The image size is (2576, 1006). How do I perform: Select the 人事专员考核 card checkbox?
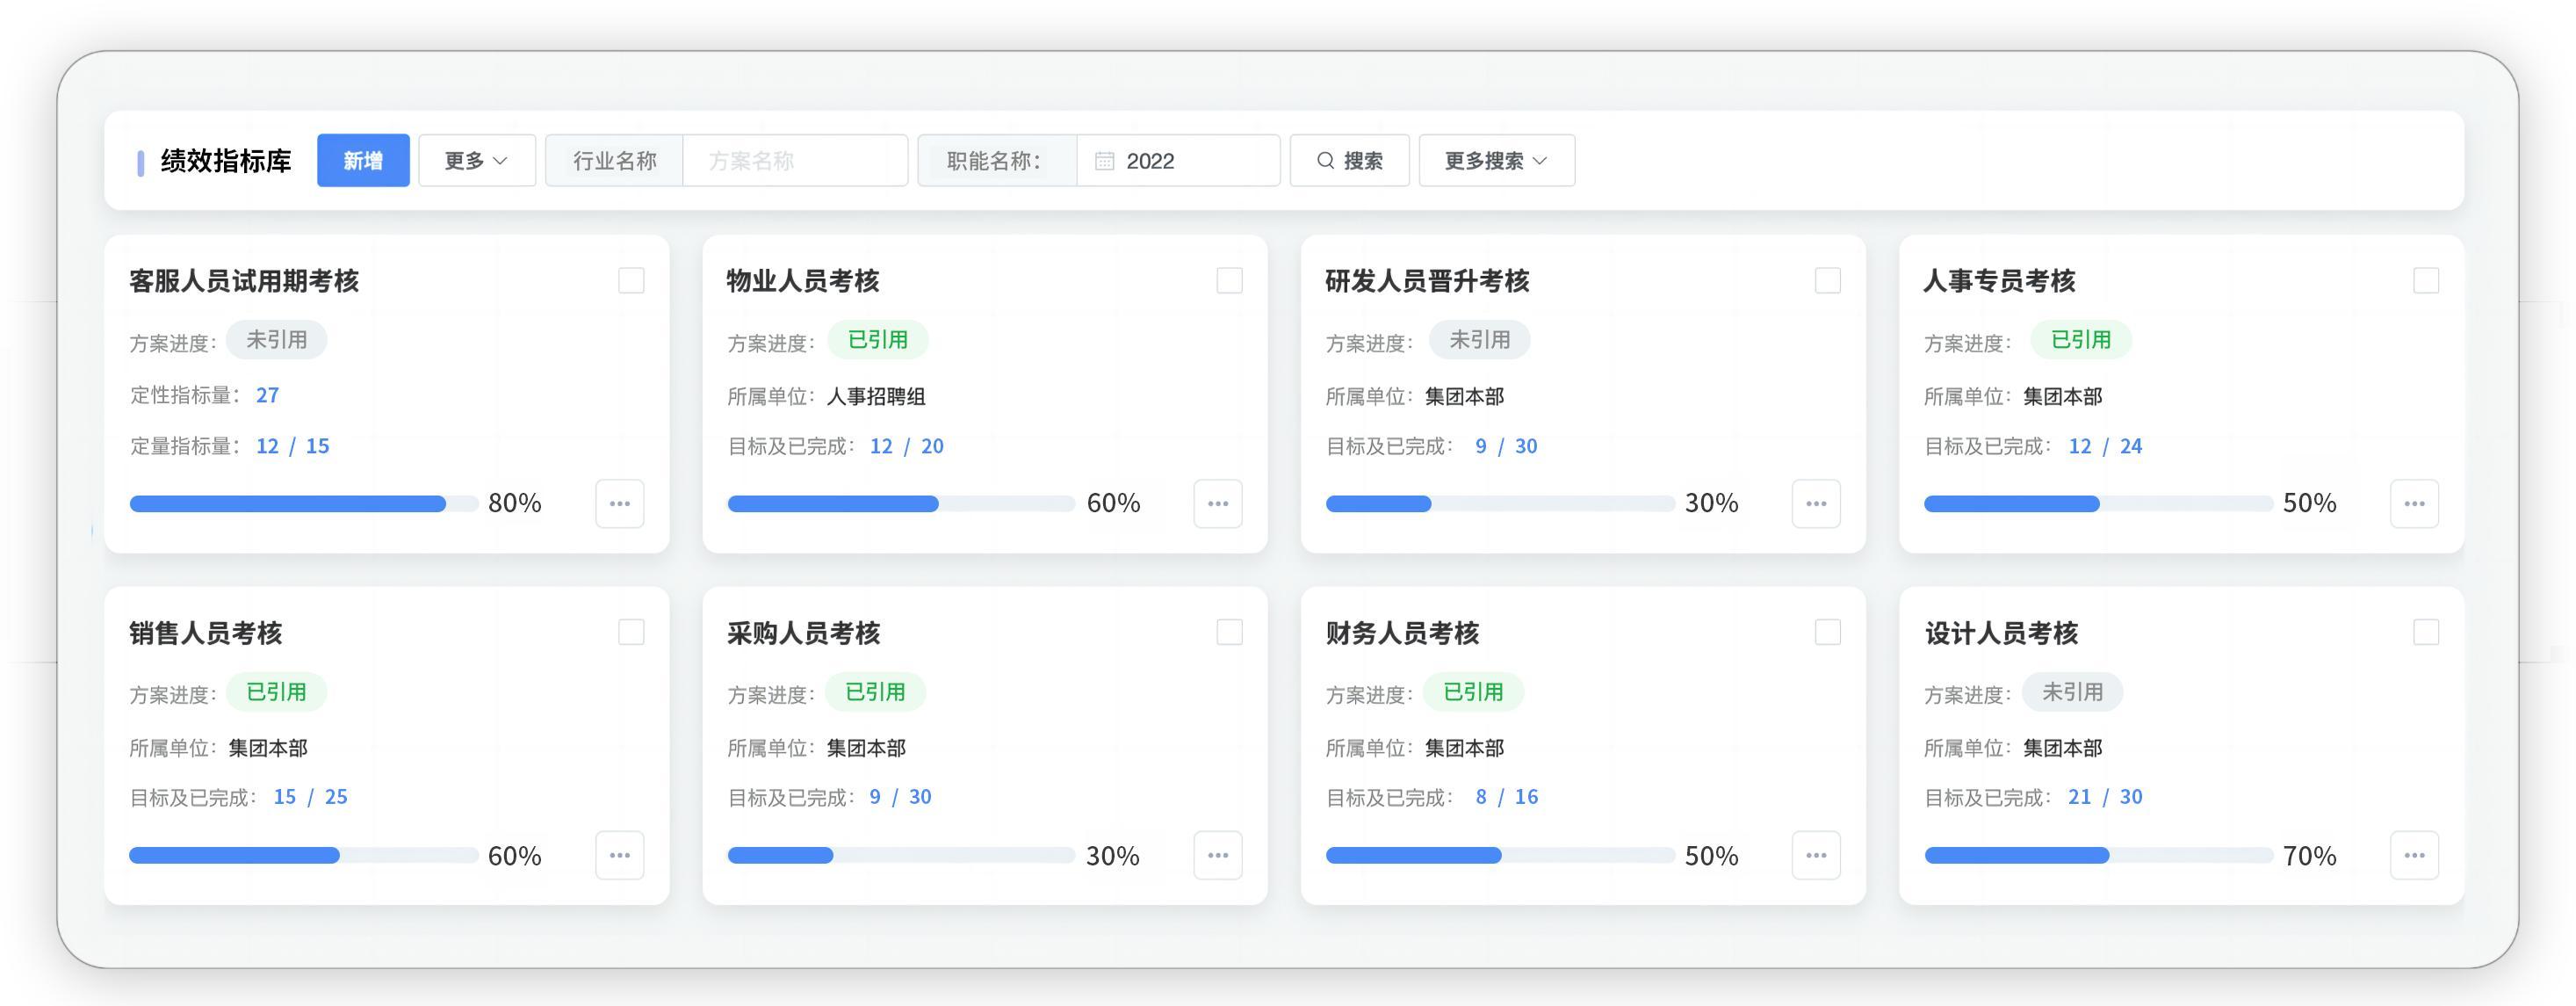pyautogui.click(x=2425, y=280)
